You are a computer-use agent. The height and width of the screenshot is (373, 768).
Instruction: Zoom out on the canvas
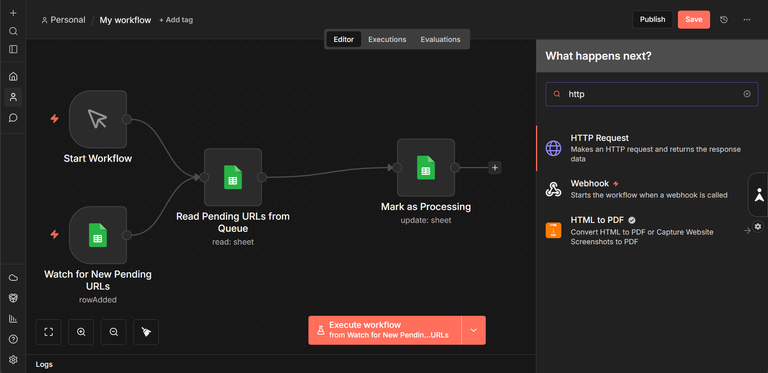coord(114,332)
